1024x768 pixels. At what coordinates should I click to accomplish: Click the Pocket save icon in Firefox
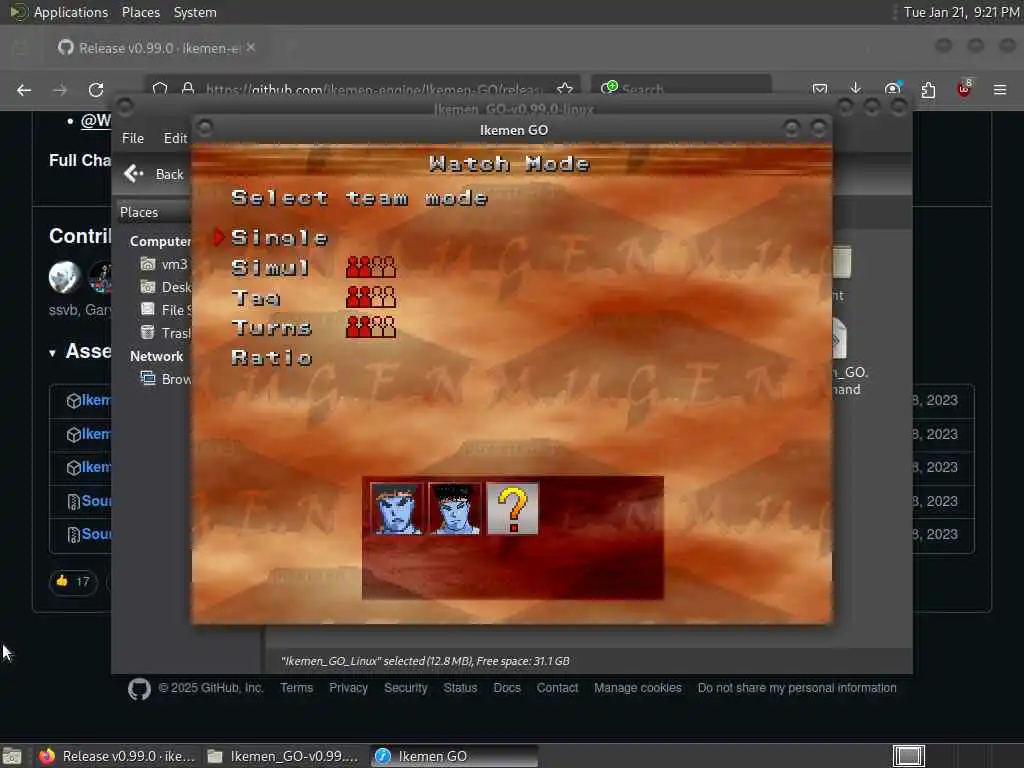point(820,89)
